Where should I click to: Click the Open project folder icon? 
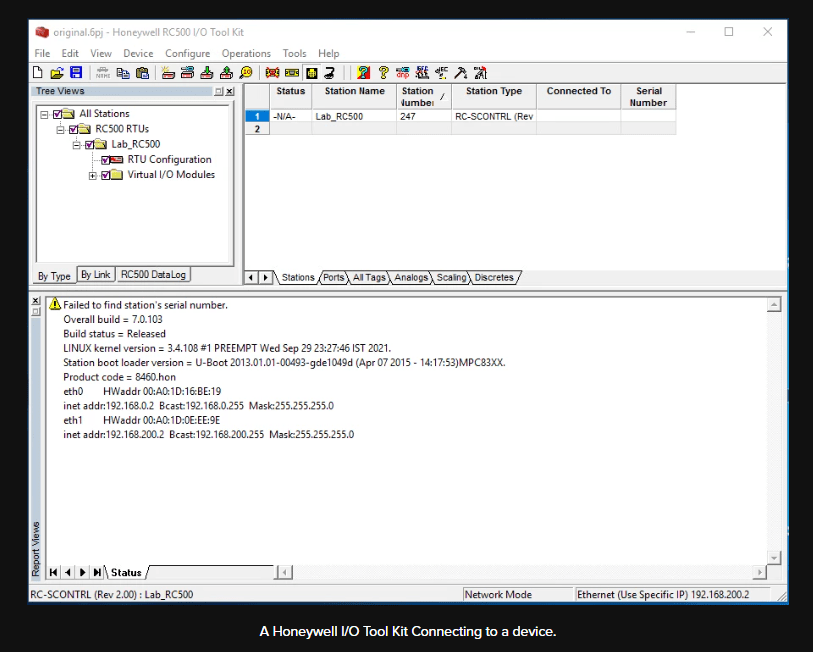click(x=57, y=73)
